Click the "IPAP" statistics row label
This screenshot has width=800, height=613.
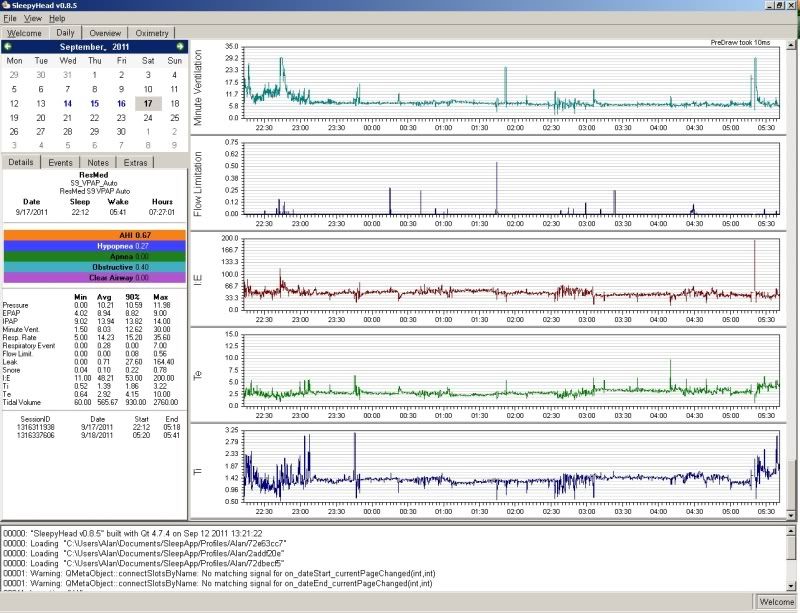point(10,321)
